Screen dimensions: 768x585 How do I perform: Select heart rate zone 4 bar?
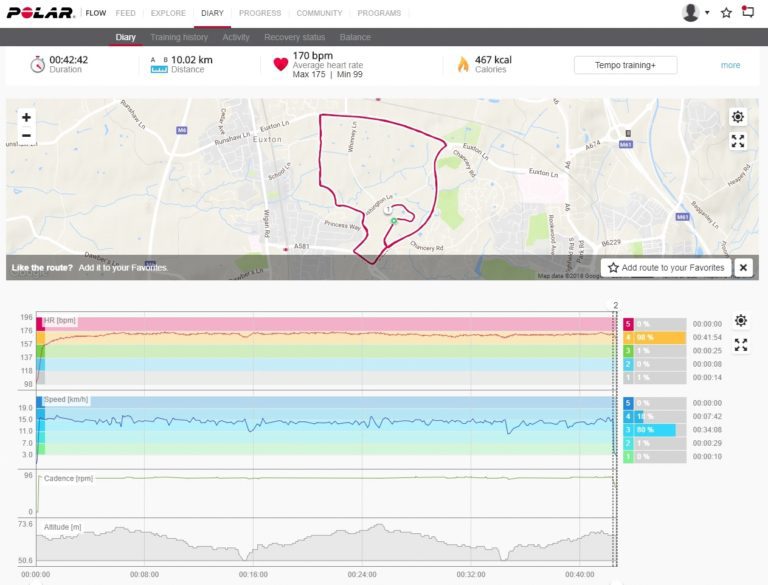point(655,338)
